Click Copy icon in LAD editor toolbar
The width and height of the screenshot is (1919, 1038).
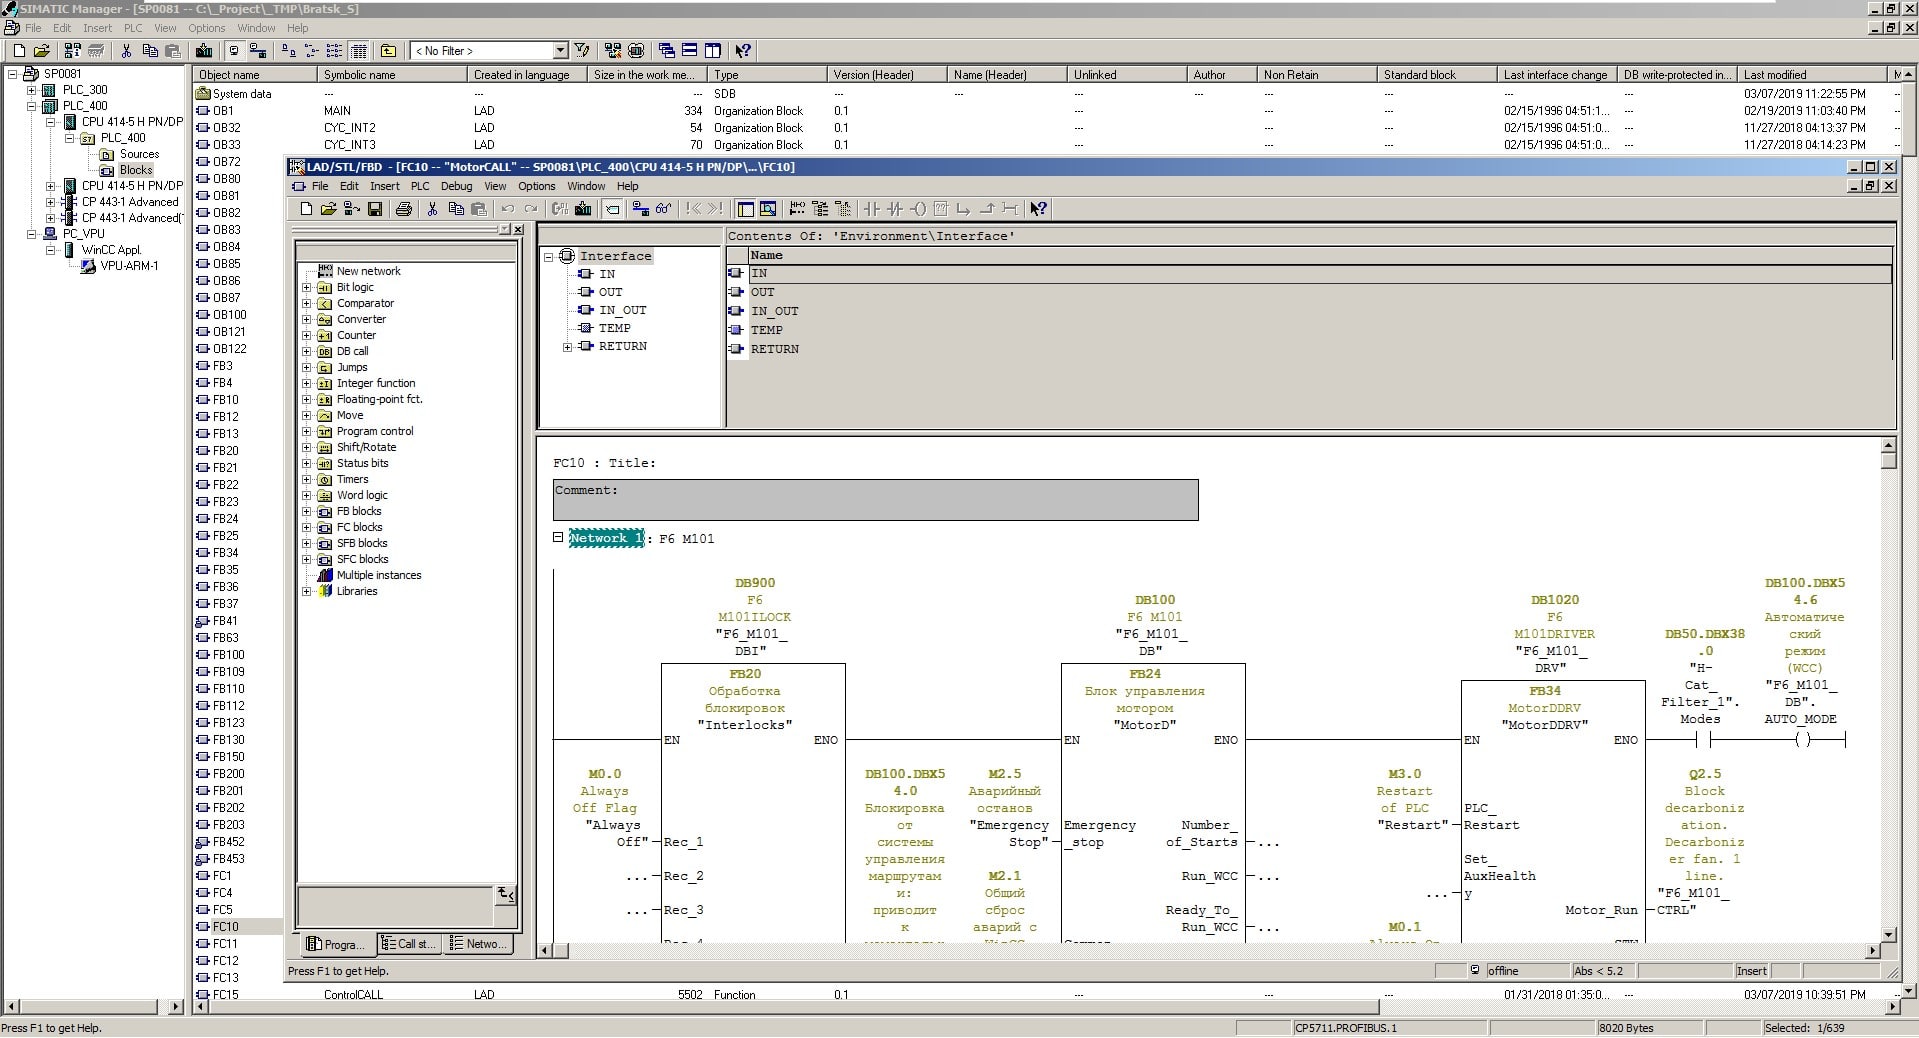[x=456, y=209]
